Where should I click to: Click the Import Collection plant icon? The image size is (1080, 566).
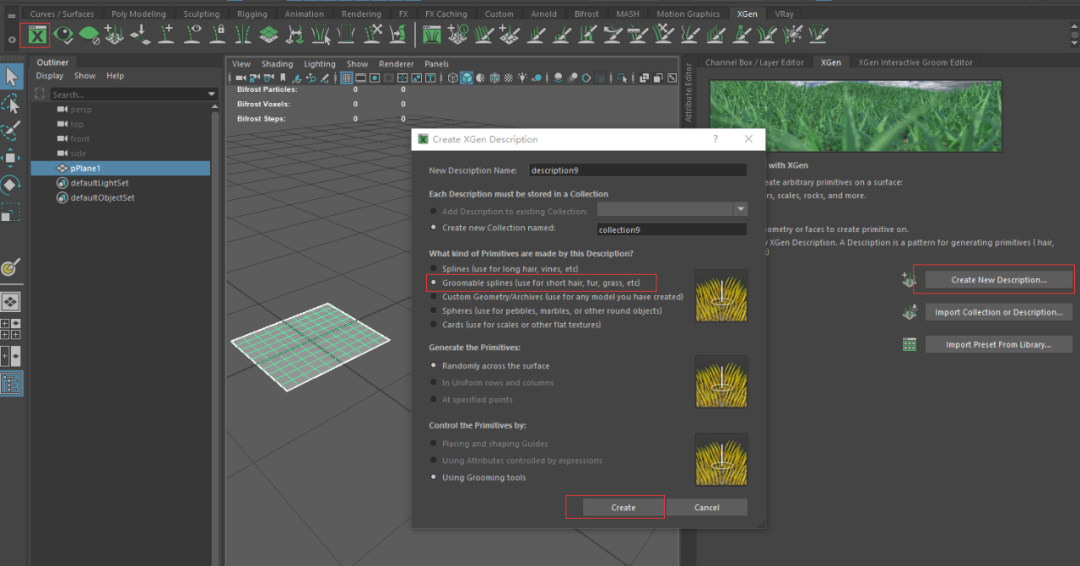click(909, 312)
